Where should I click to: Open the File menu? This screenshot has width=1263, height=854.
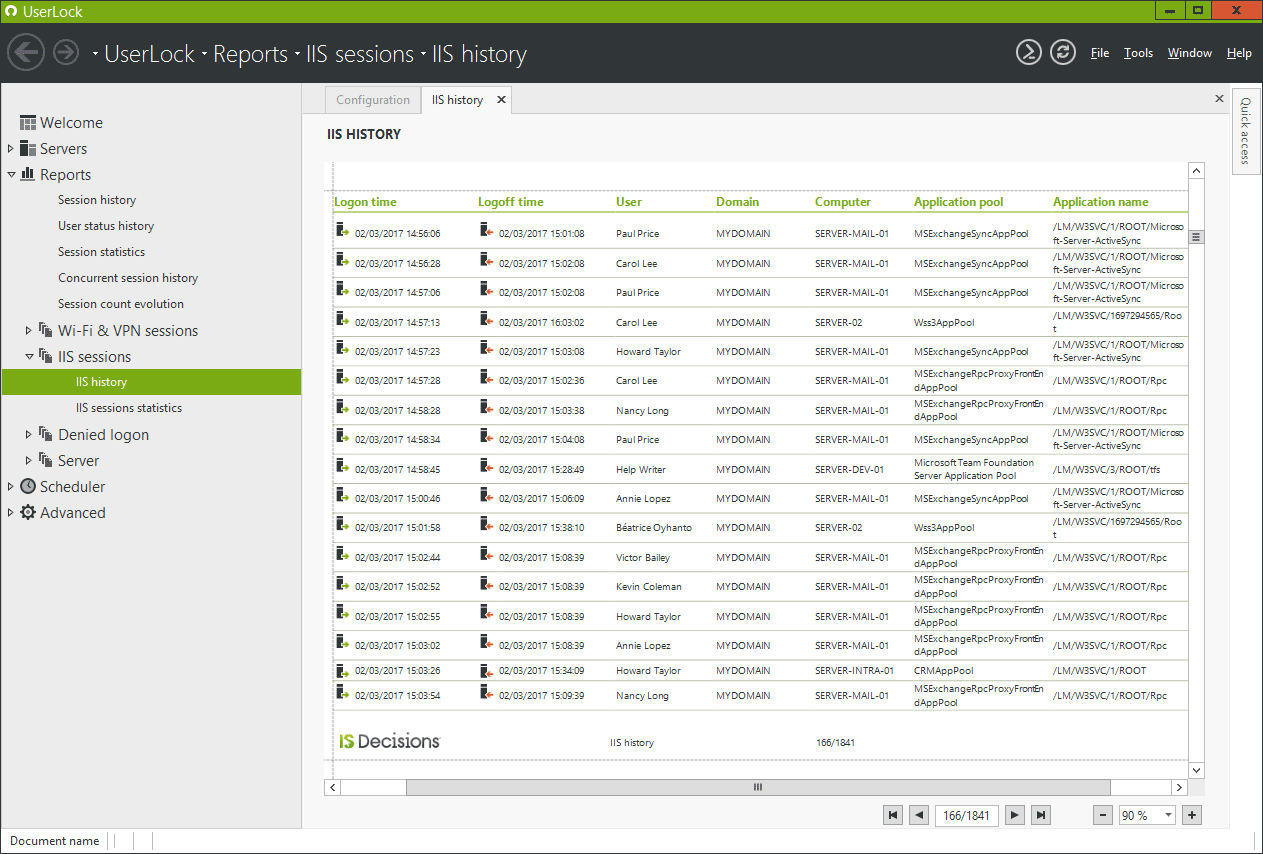(x=1100, y=53)
